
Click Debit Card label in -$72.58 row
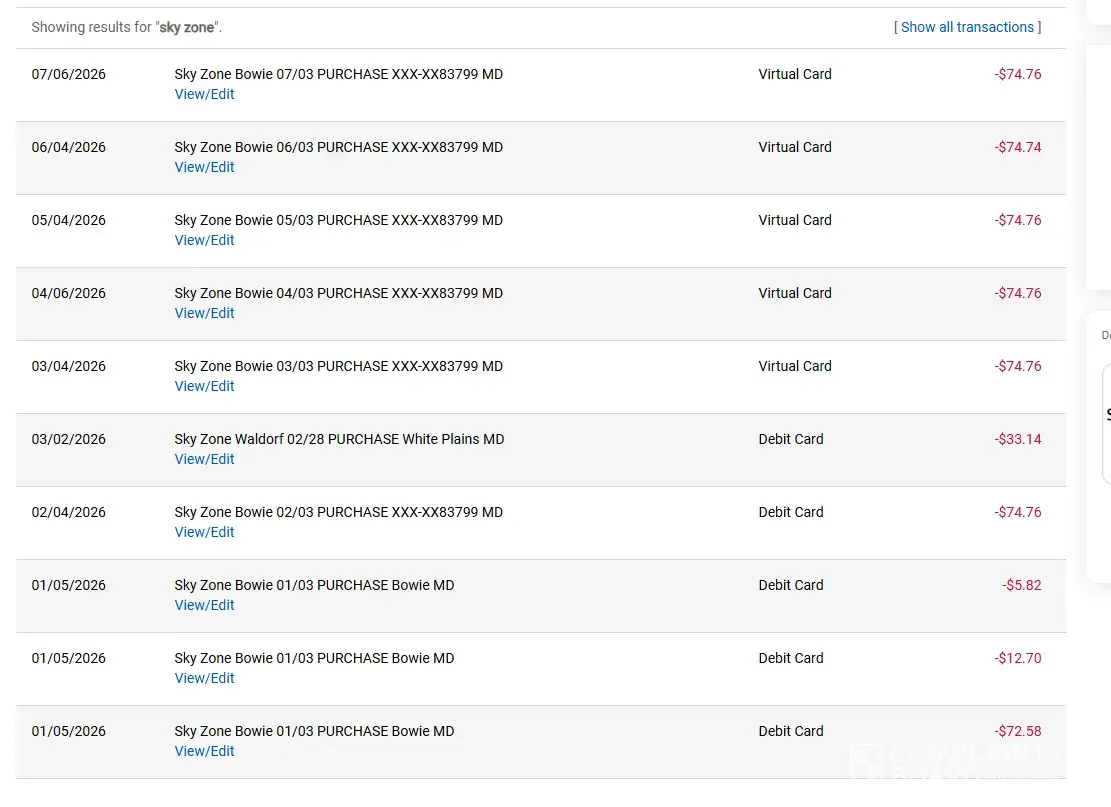click(x=791, y=731)
